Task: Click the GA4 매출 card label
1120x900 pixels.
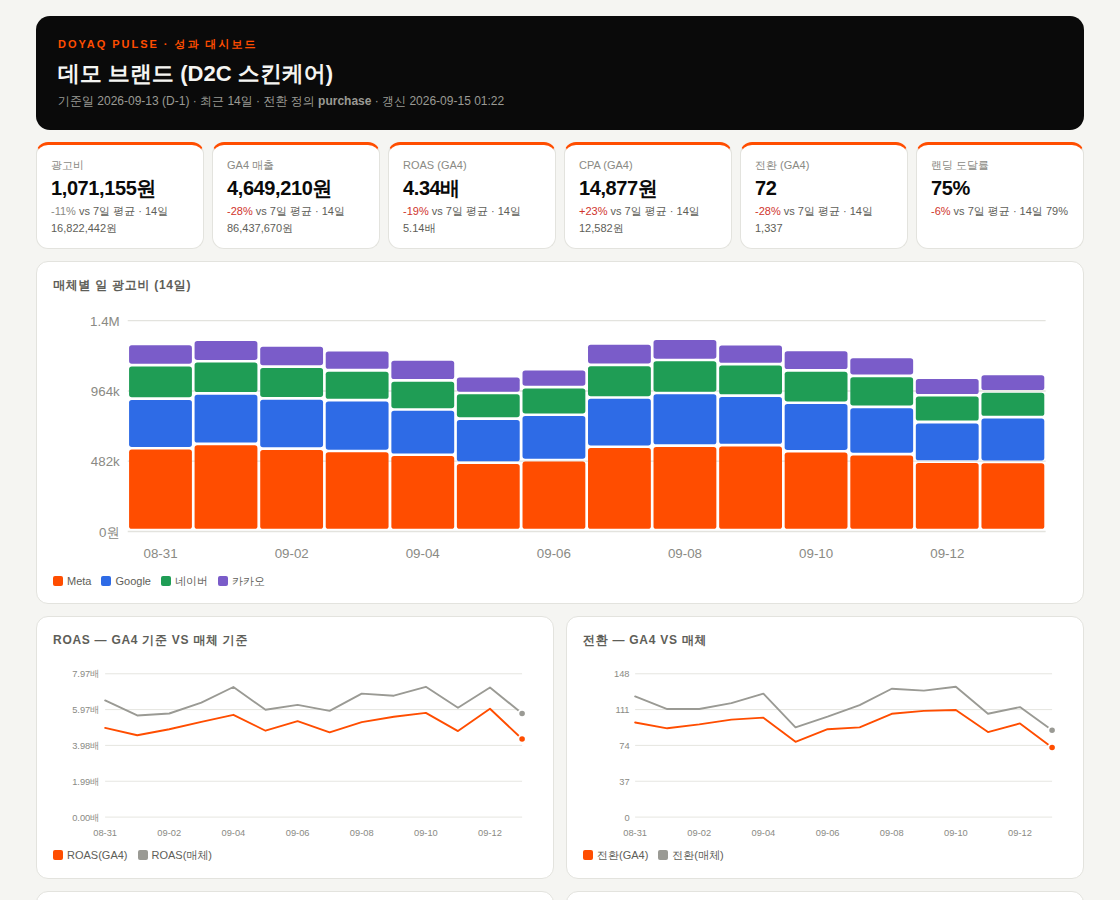Action: coord(250,165)
